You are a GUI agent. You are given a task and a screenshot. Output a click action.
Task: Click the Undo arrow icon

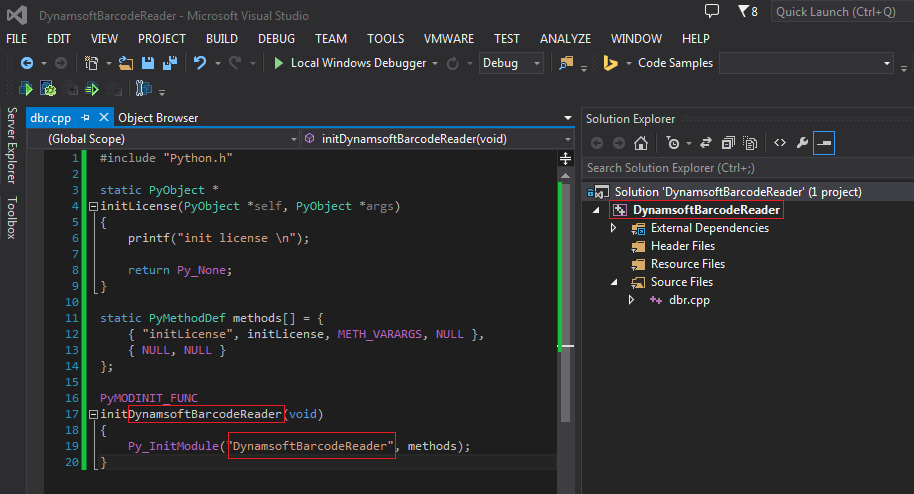pyautogui.click(x=201, y=63)
